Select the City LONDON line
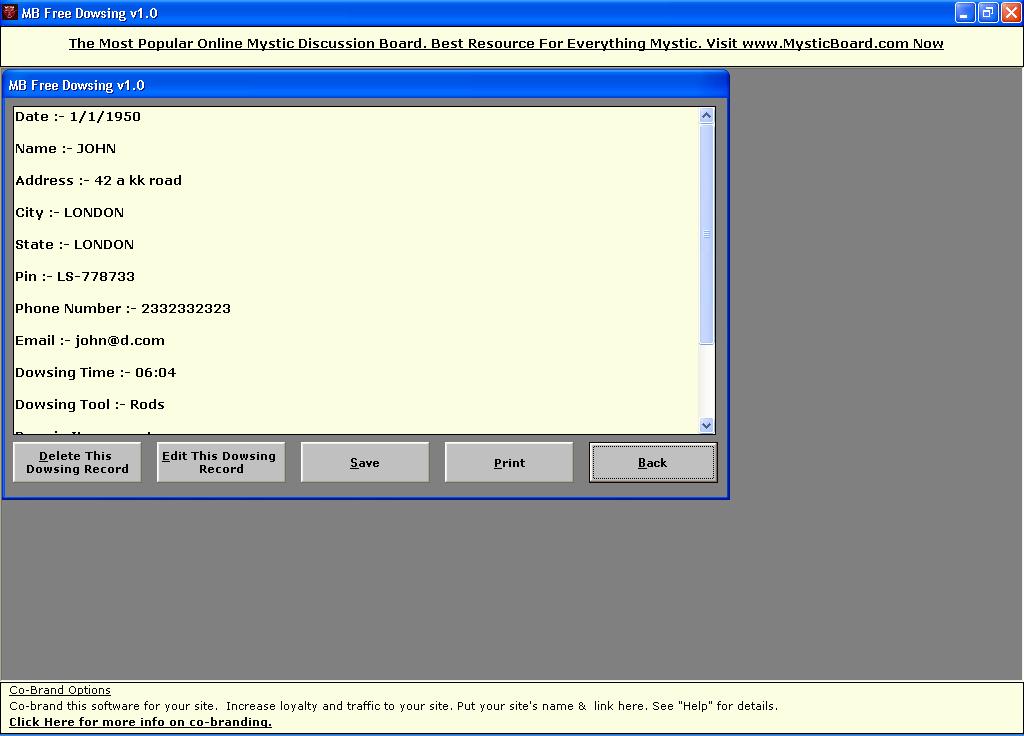The height and width of the screenshot is (736, 1024). point(69,213)
